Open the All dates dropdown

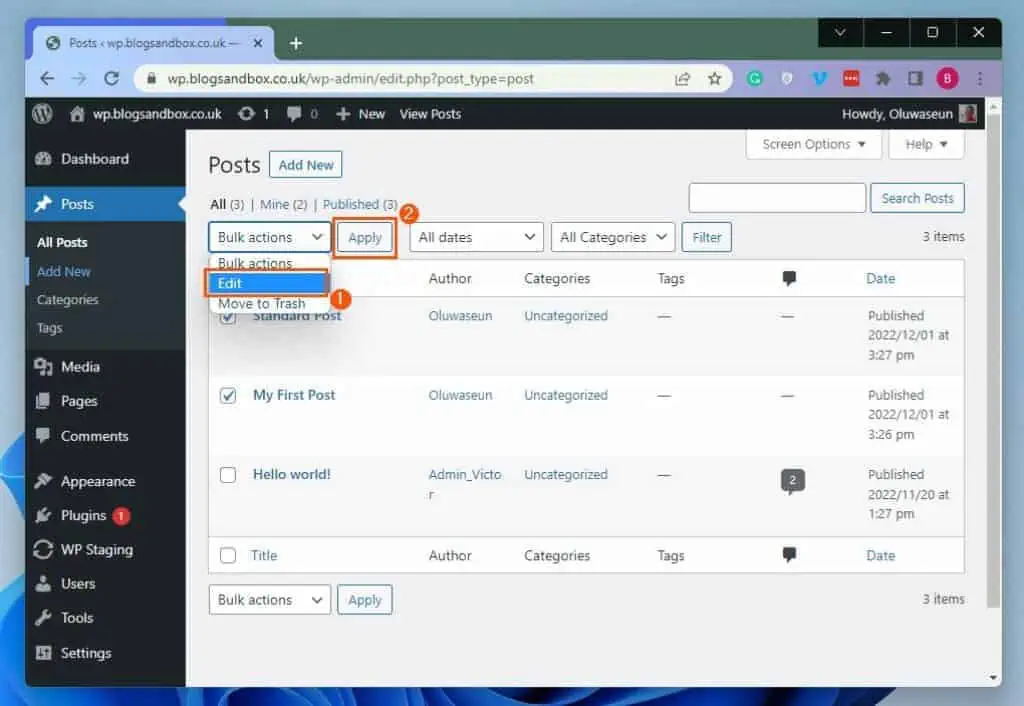[476, 237]
